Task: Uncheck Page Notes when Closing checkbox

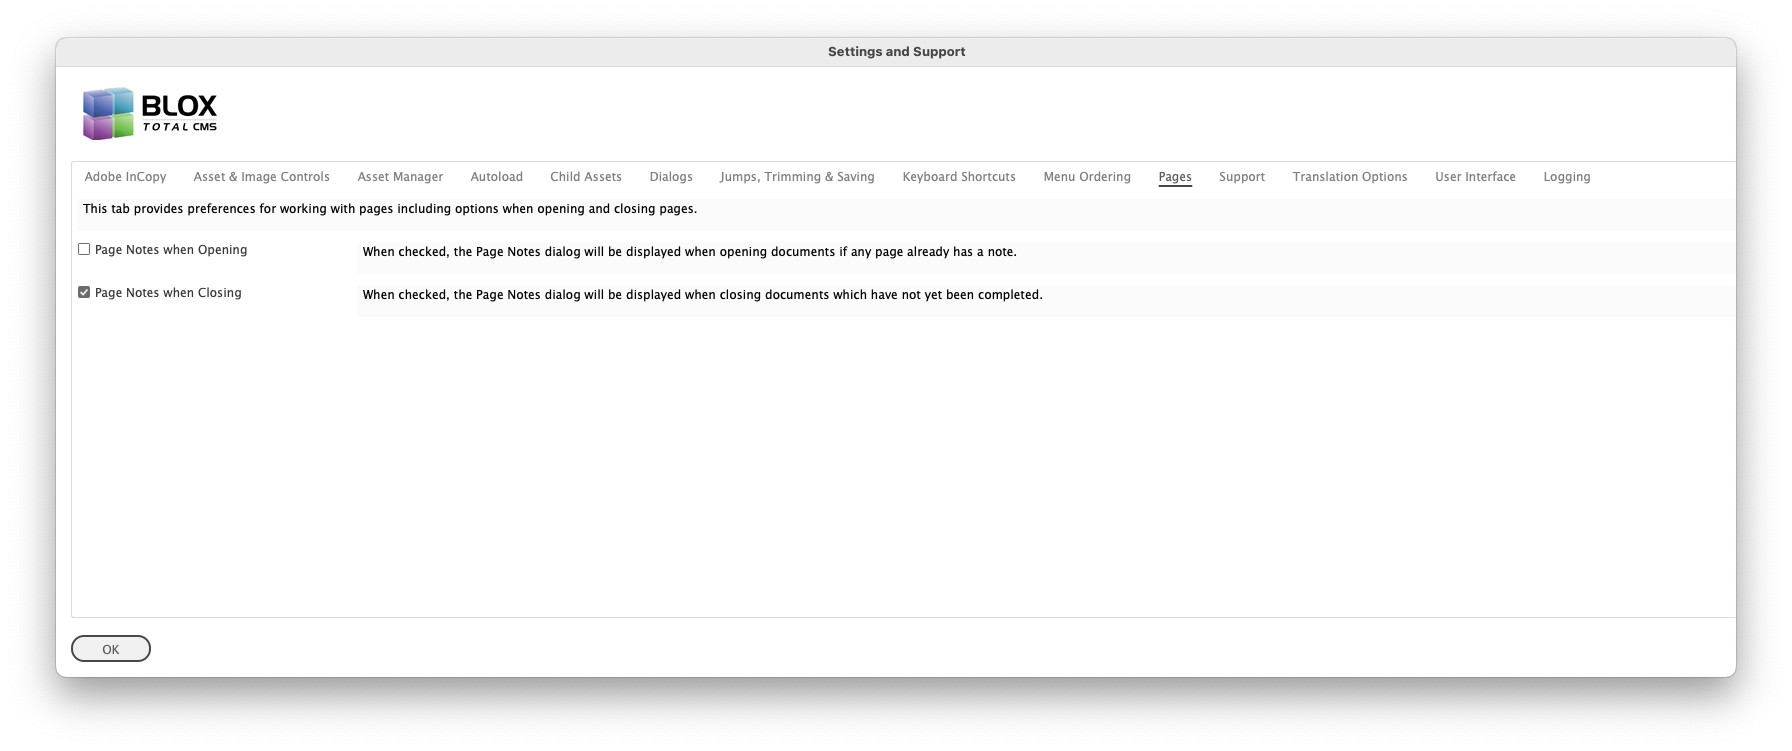Action: click(x=84, y=293)
